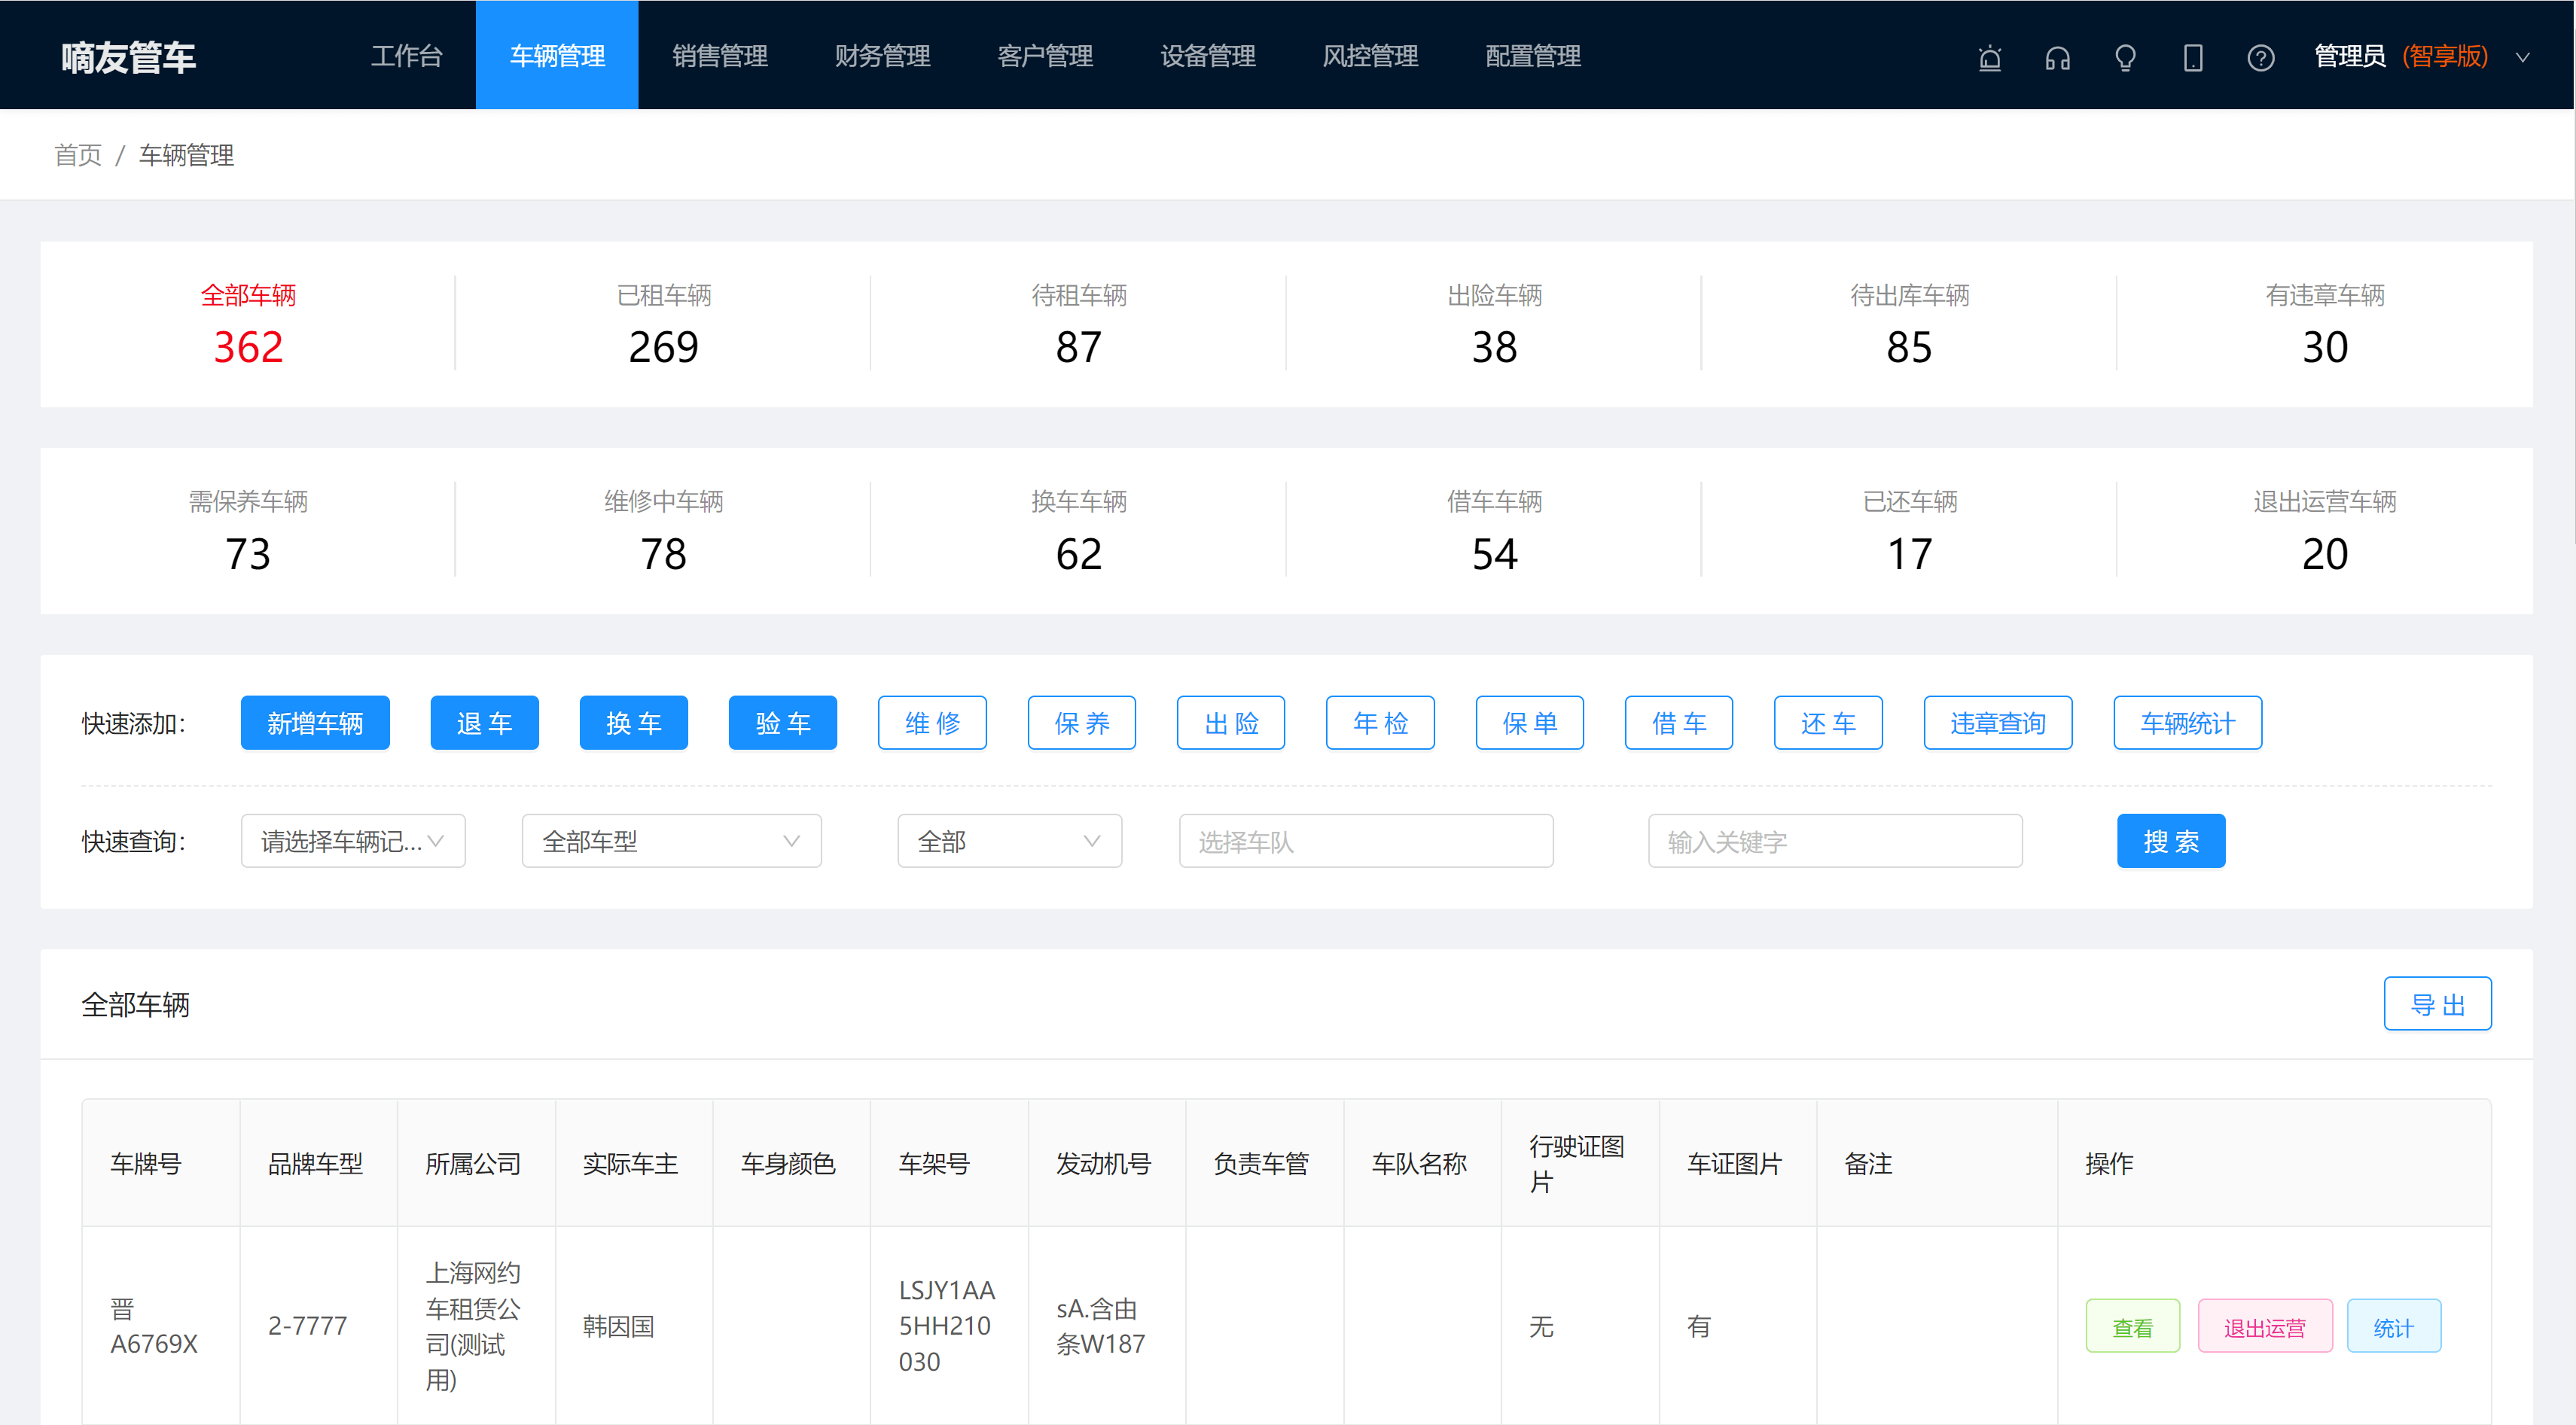The image size is (2576, 1425).
Task: Click the 保养 button
Action: 1082,722
